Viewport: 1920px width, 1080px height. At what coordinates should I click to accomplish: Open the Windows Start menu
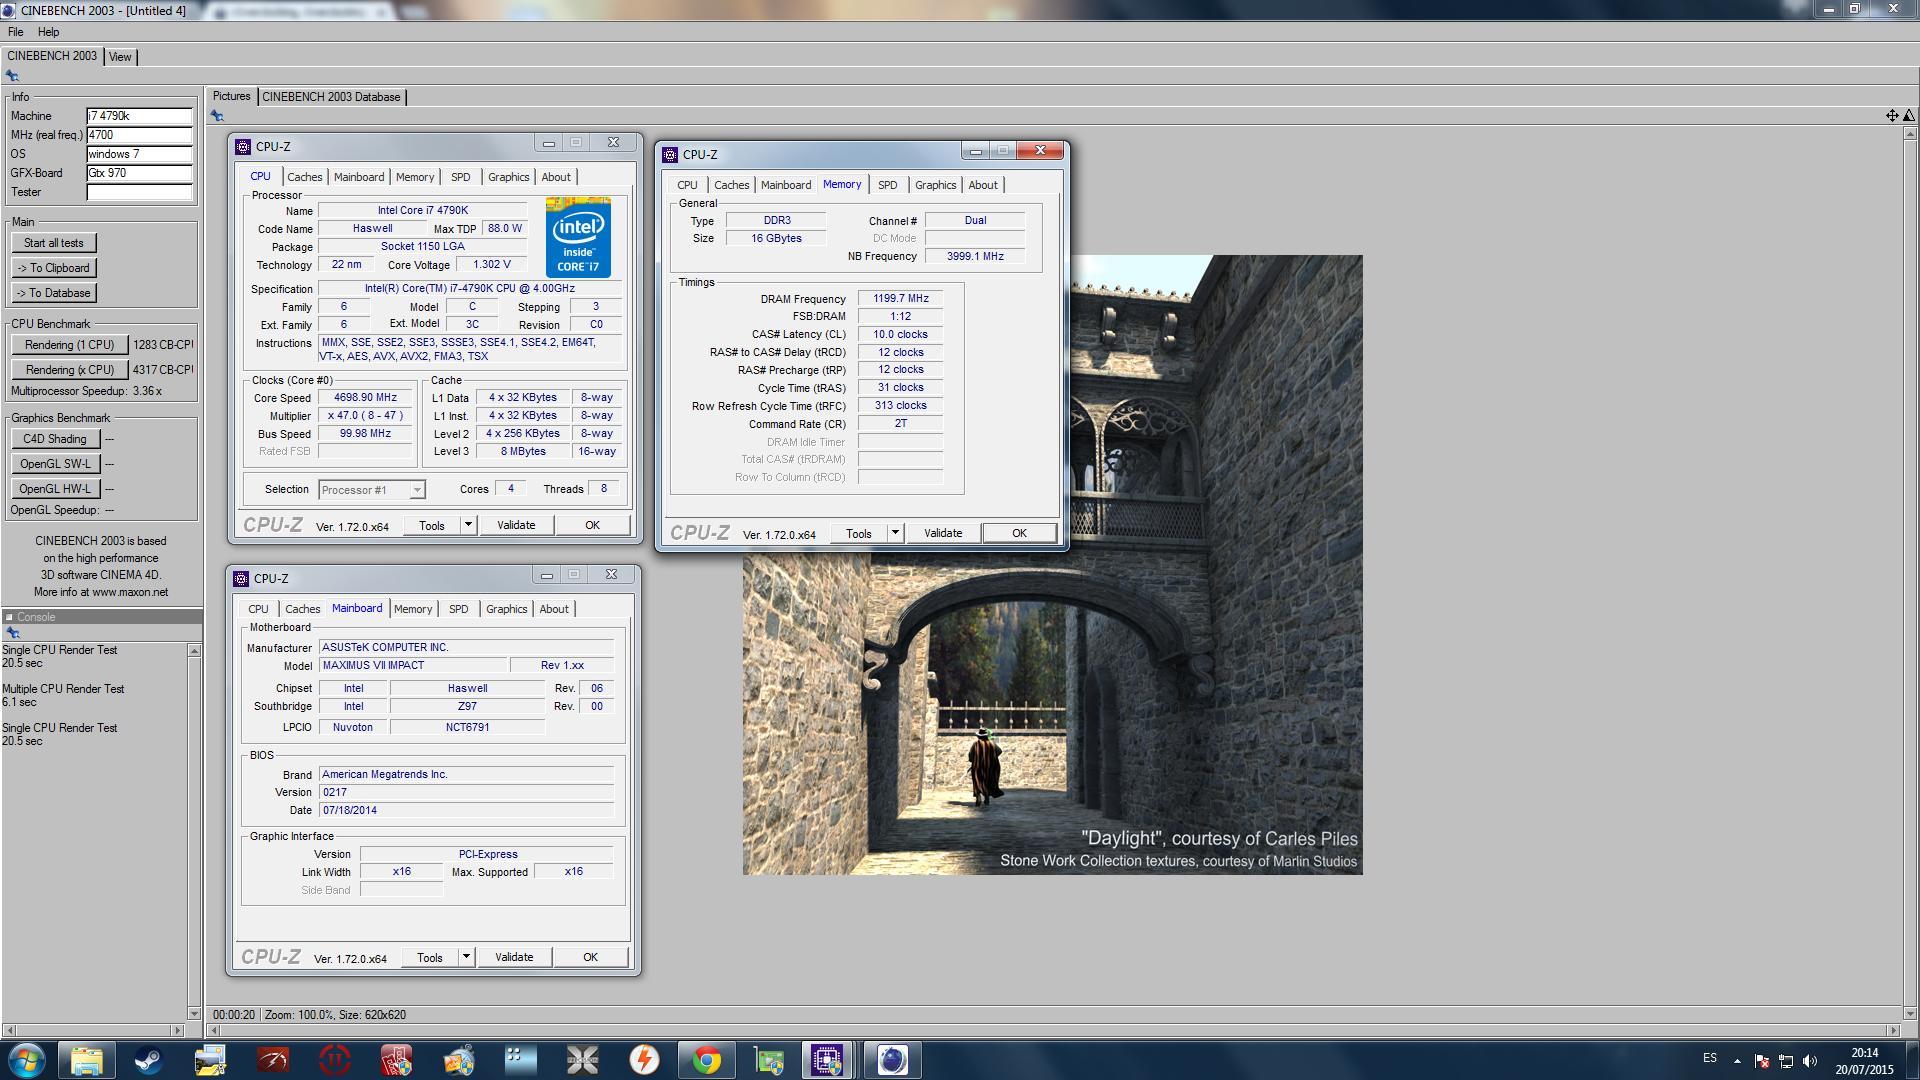[27, 1060]
